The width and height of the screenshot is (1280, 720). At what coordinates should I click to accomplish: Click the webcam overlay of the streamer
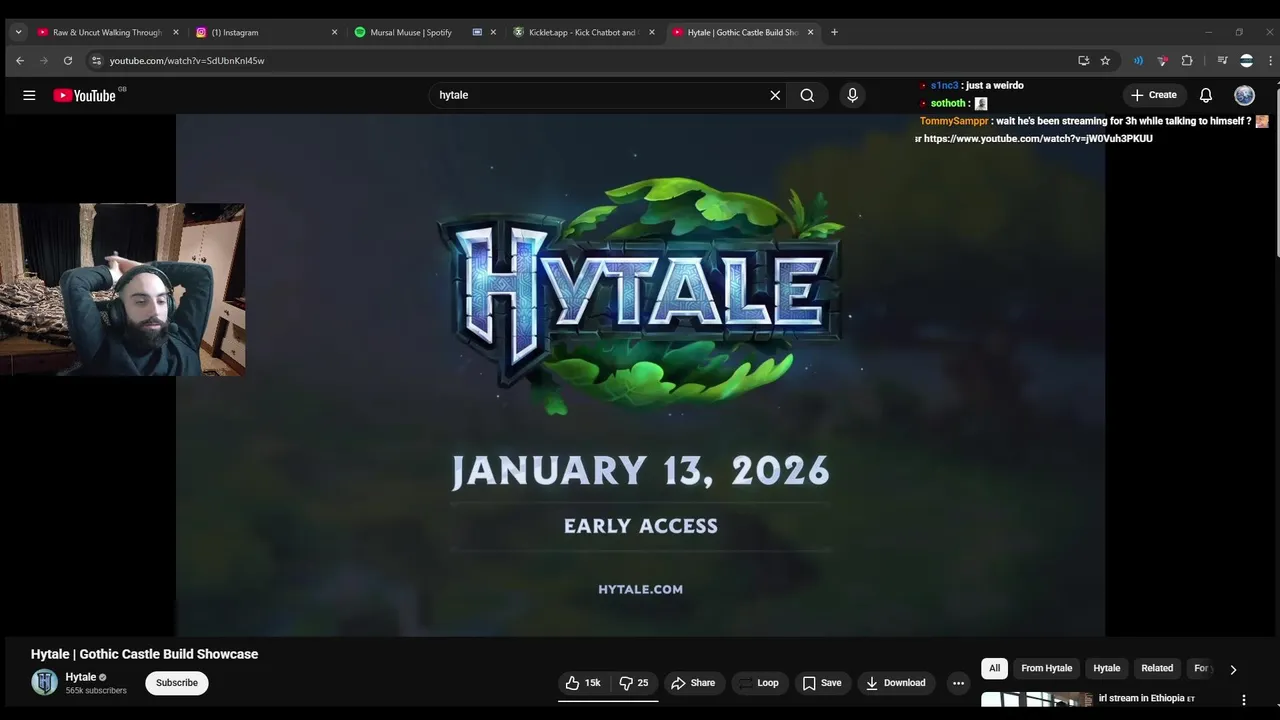(122, 290)
